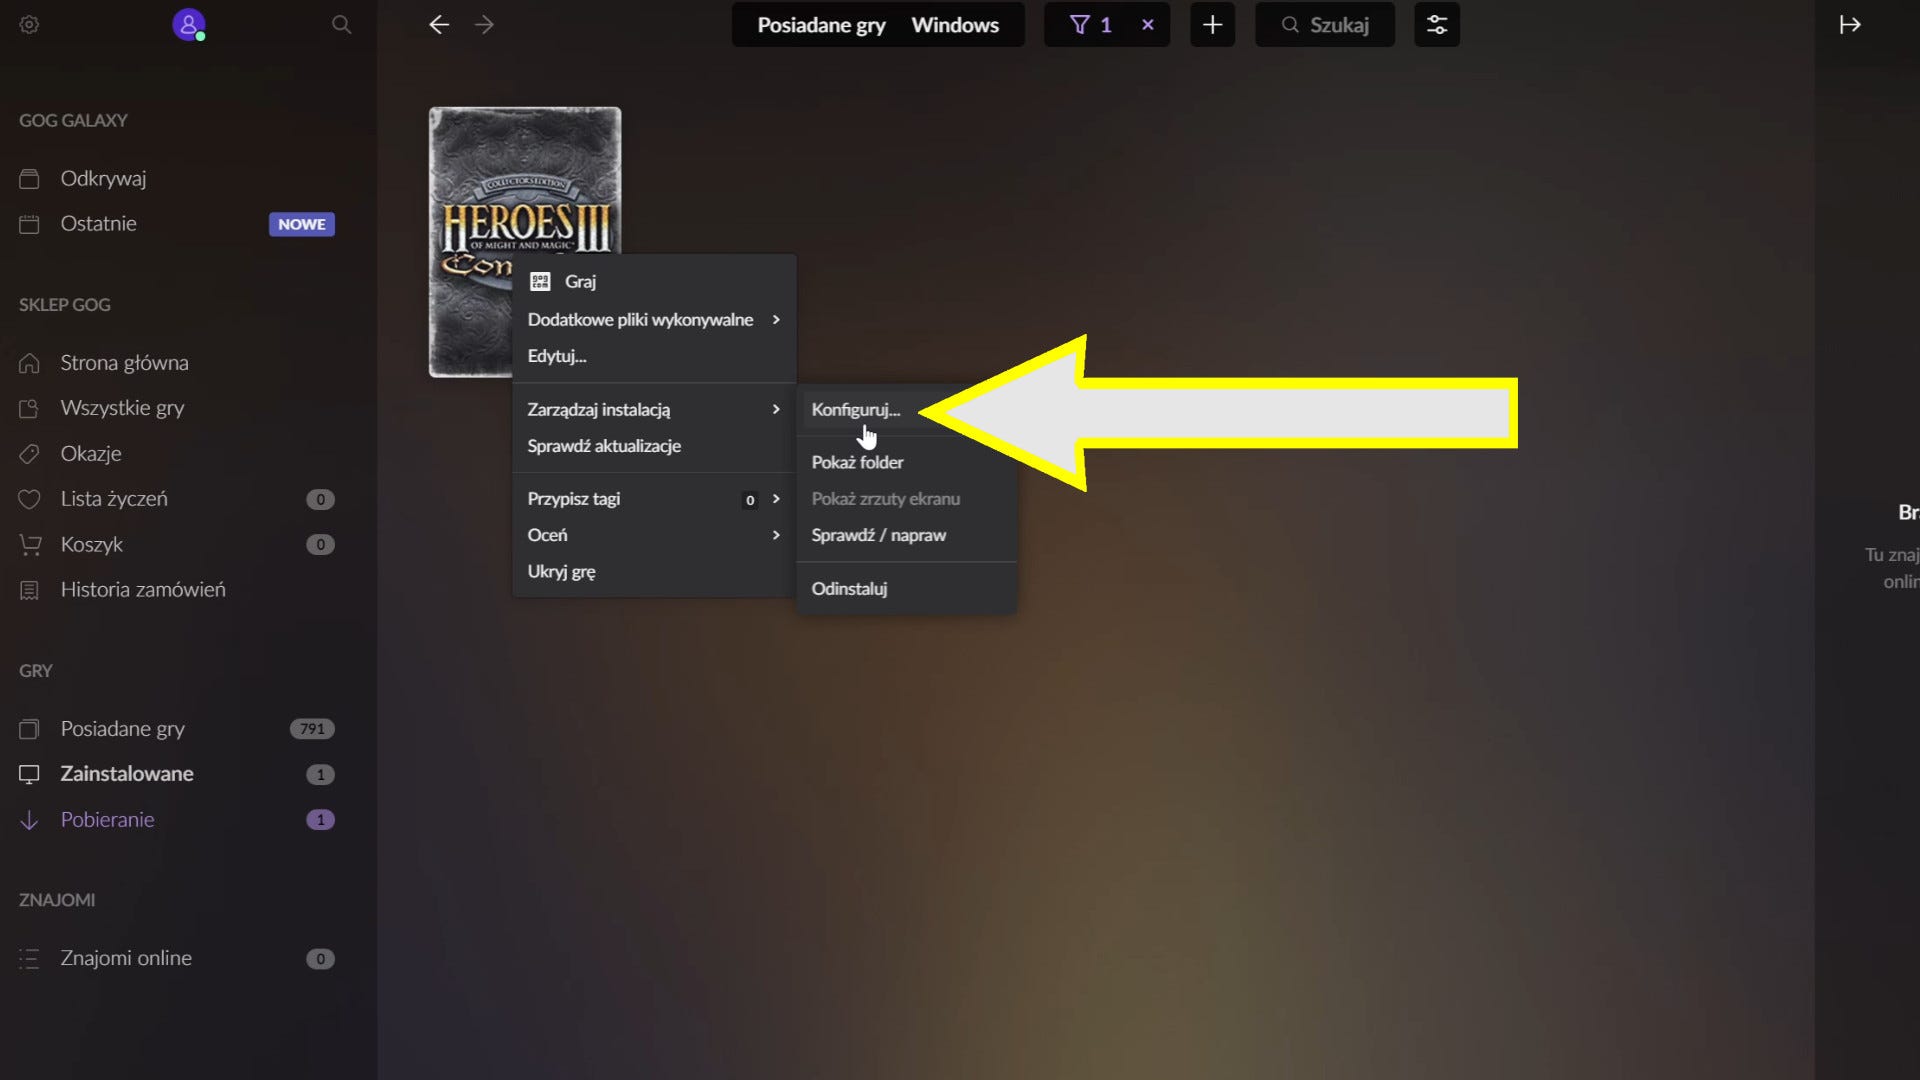Click the 791 count badge
The width and height of the screenshot is (1920, 1080).
click(x=312, y=729)
